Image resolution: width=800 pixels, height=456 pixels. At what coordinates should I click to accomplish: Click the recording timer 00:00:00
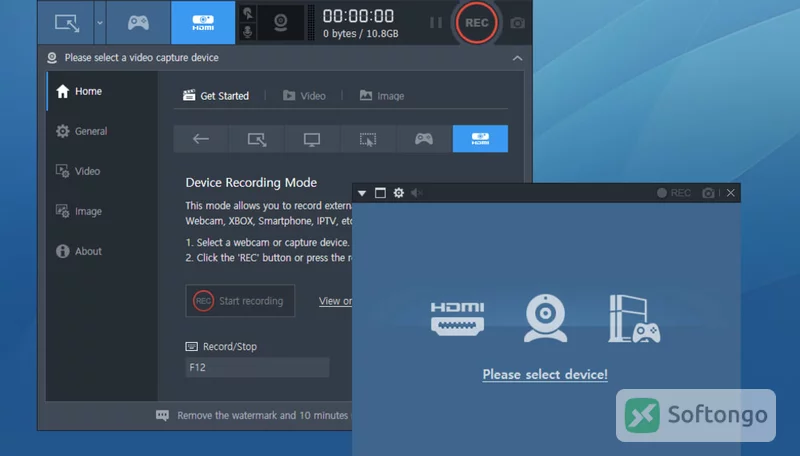[x=358, y=16]
